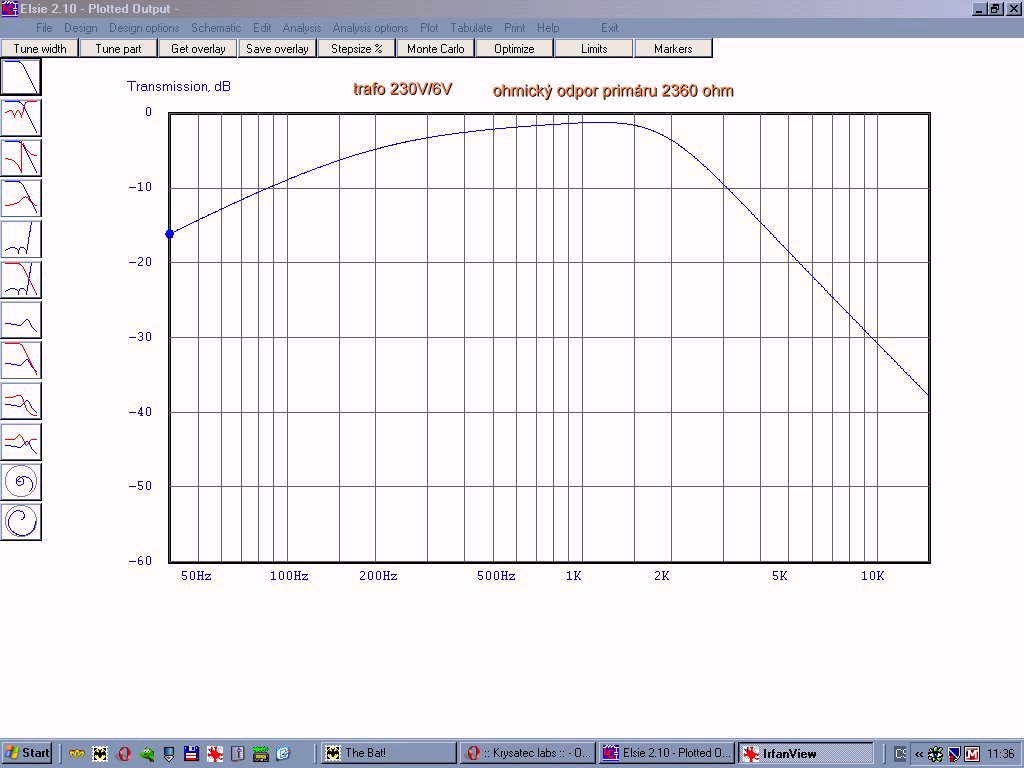
Task: Open the Schematic menu
Action: click(x=216, y=28)
